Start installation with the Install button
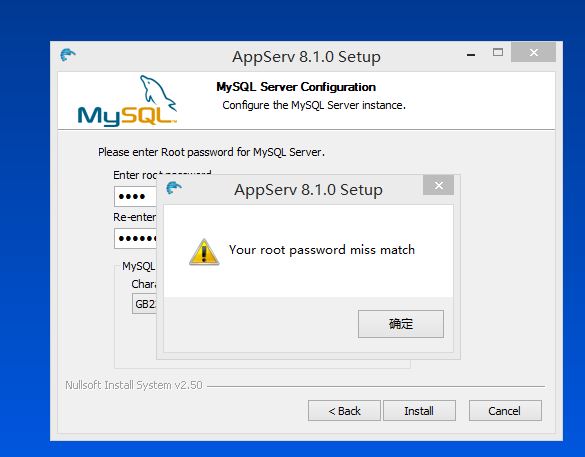The image size is (585, 457). (419, 411)
